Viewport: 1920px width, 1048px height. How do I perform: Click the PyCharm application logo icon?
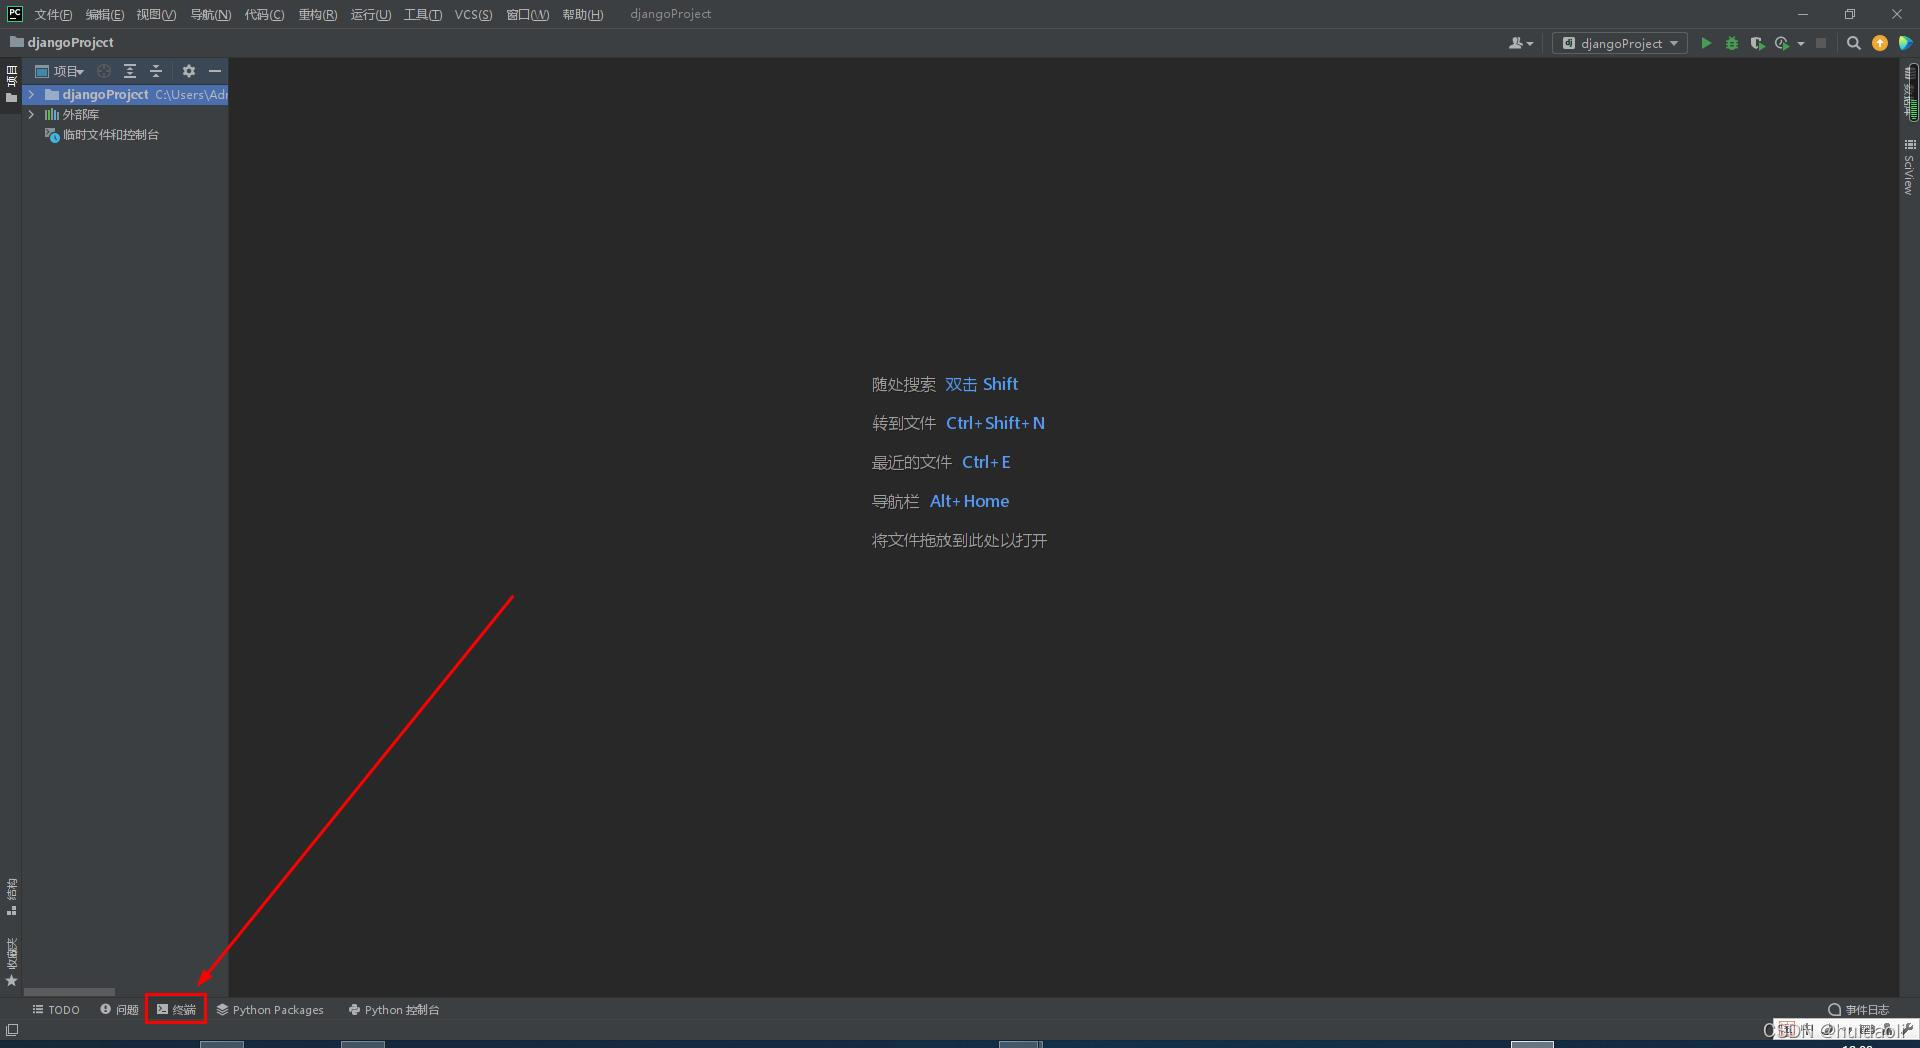14,14
